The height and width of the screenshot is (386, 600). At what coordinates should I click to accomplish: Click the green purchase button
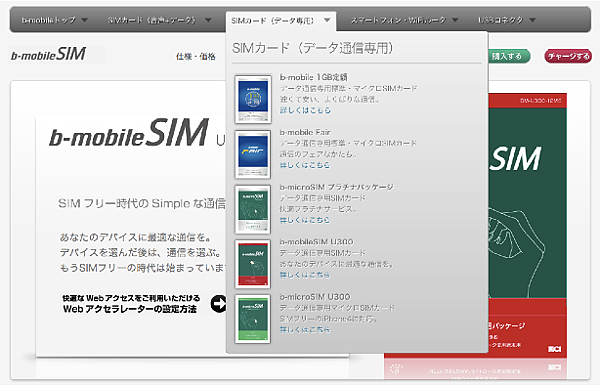(509, 56)
